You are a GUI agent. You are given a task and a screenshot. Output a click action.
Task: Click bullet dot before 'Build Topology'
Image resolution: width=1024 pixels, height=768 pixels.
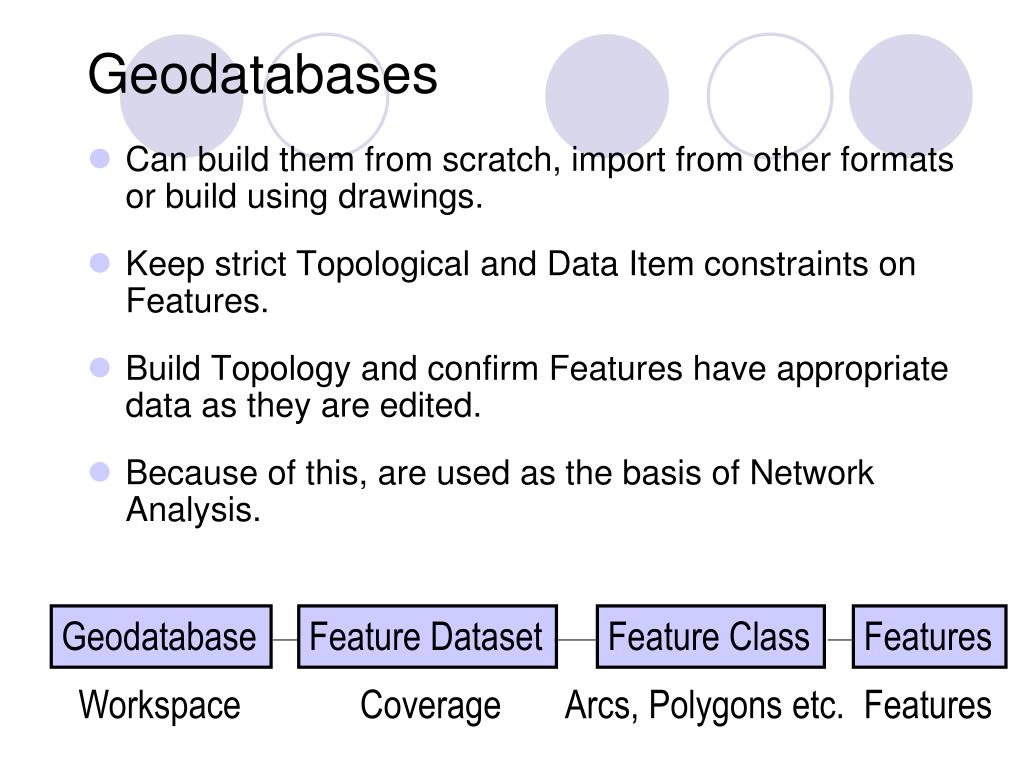pyautogui.click(x=100, y=368)
